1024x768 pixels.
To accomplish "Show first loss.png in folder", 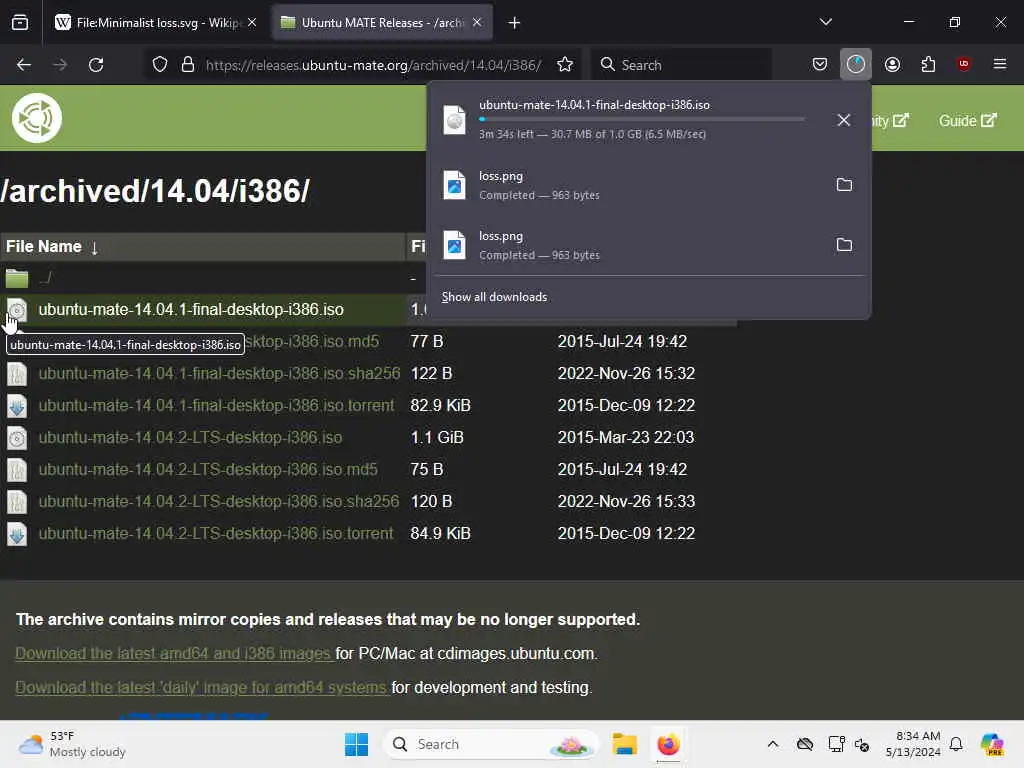I will pos(844,185).
